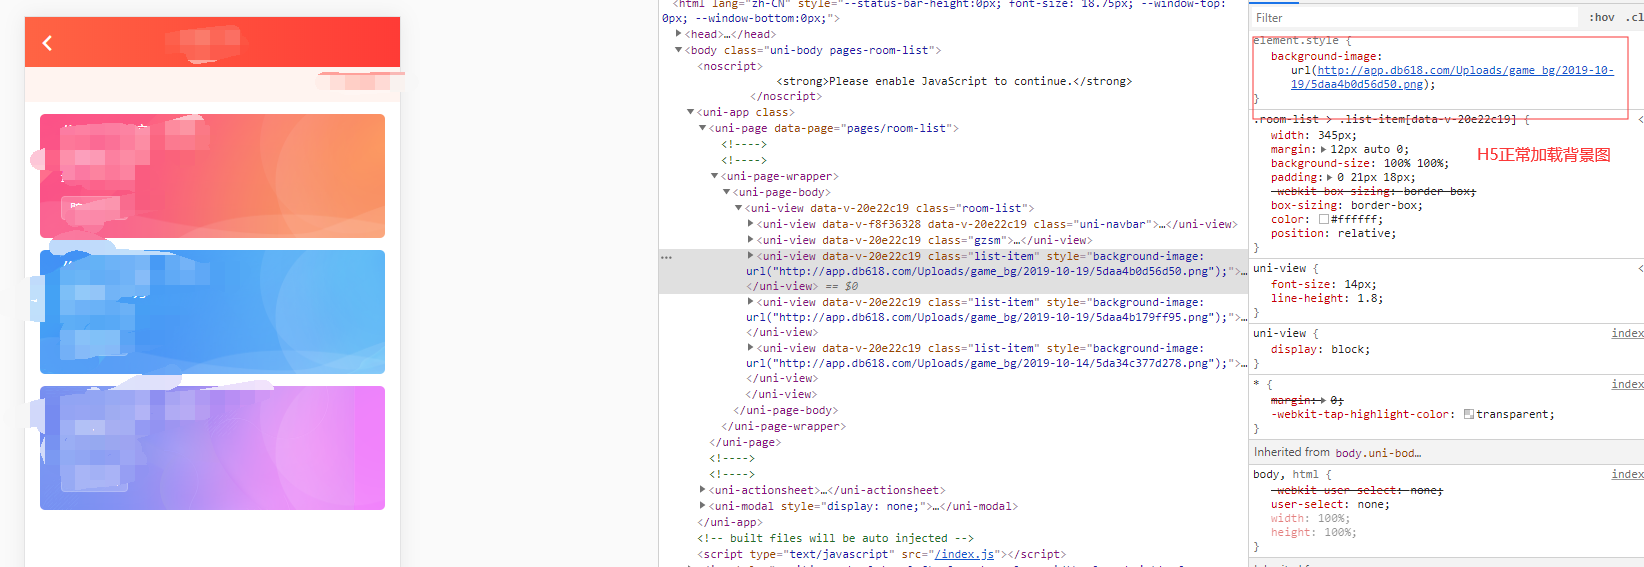Viewport: 1644px width, 567px height.
Task: Tap the back arrow in the red navbar
Action: point(47,43)
